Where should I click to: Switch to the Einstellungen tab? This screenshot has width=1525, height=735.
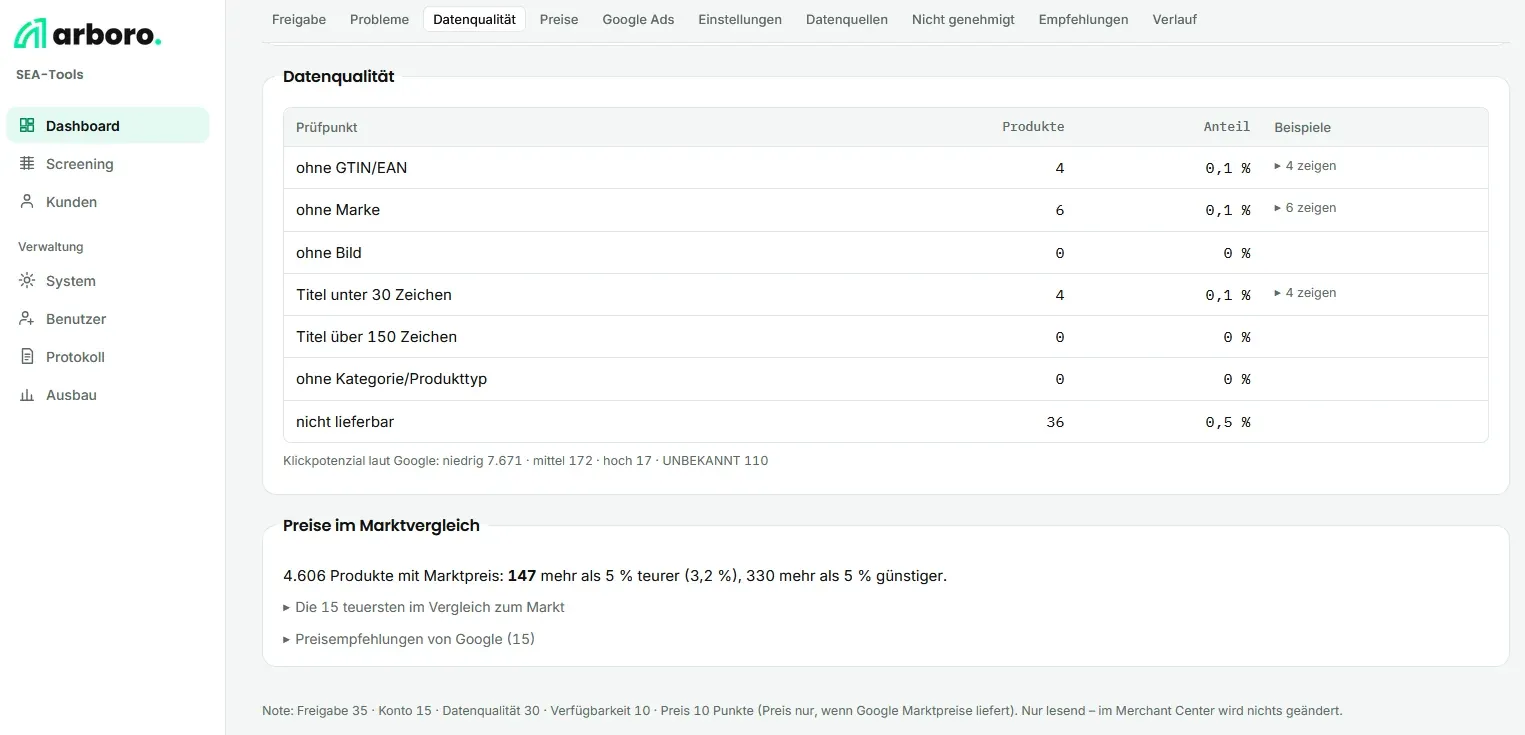coord(740,19)
